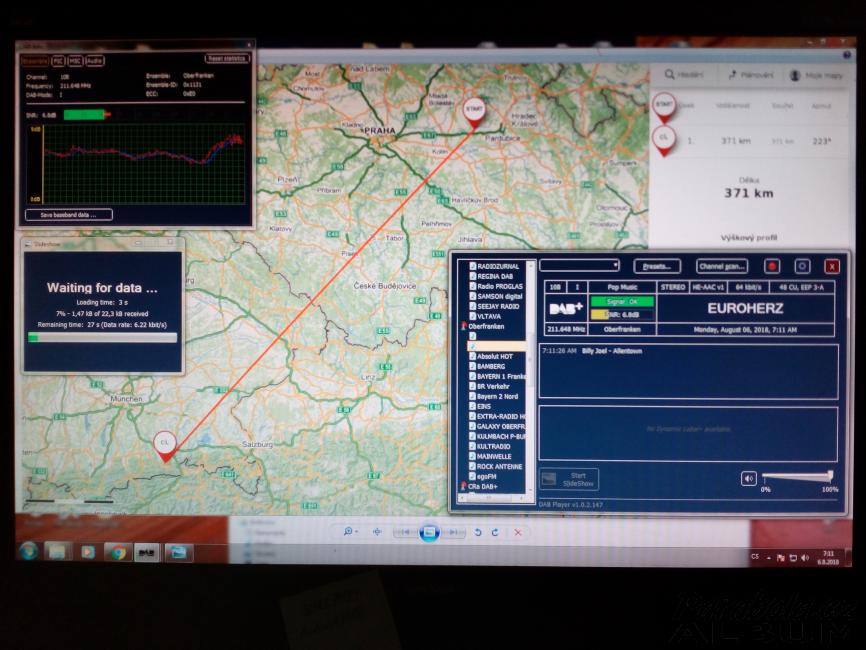This screenshot has height=650, width=866.
Task: Open the preset dropdown in DAB Player
Action: point(579,266)
